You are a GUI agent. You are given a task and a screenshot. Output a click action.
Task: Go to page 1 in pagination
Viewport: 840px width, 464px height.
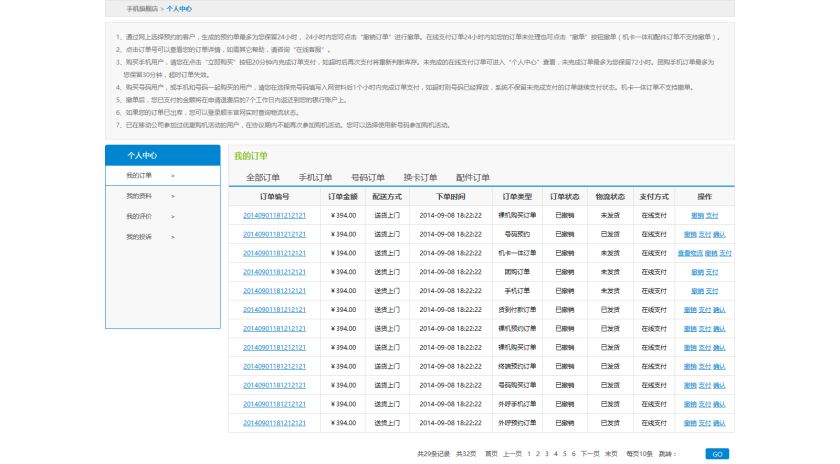click(529, 454)
